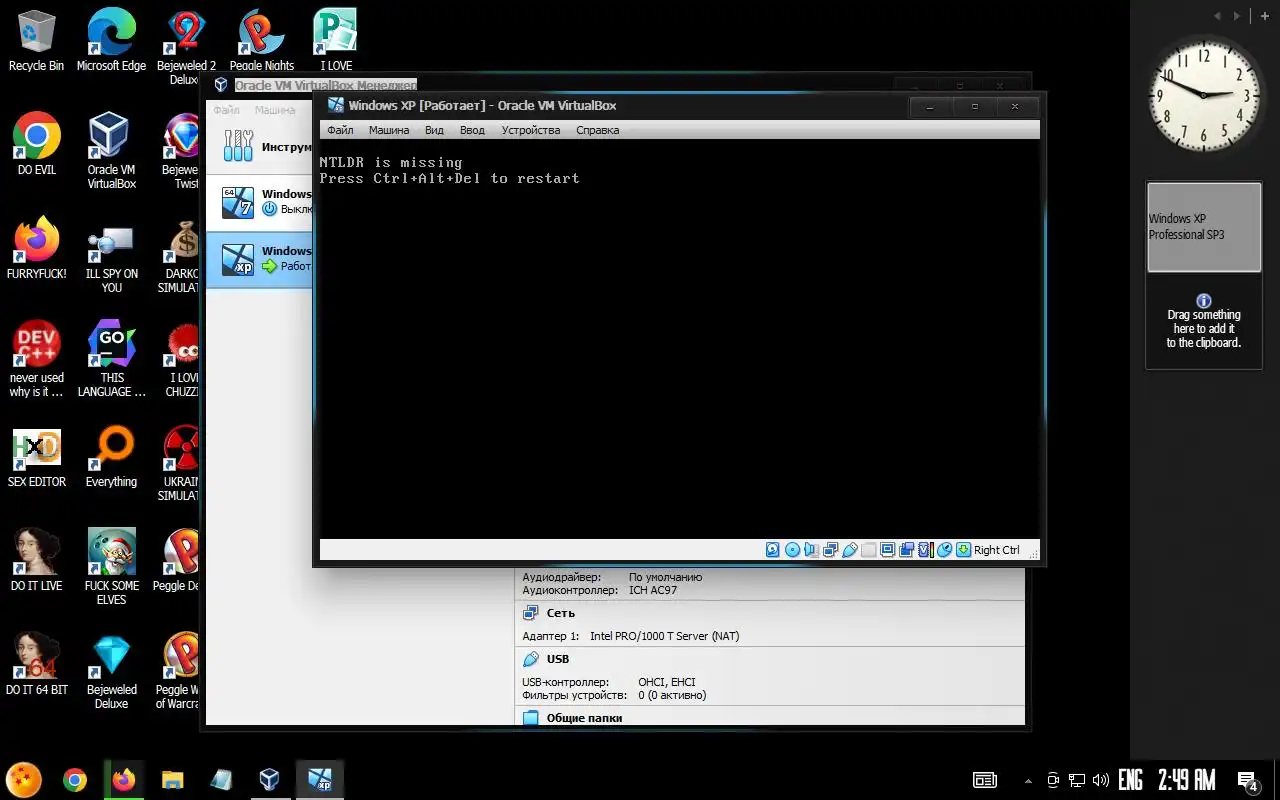The height and width of the screenshot is (800, 1280).
Task: Open the Recycle Bin desktop icon
Action: [x=36, y=40]
